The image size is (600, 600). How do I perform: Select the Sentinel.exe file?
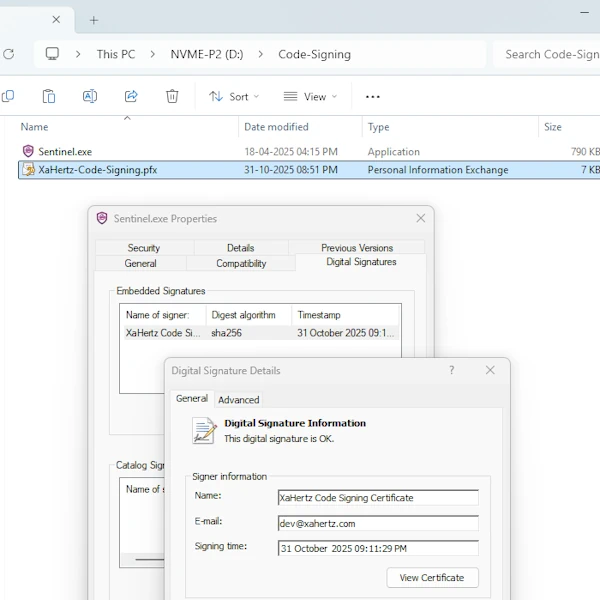click(x=64, y=151)
